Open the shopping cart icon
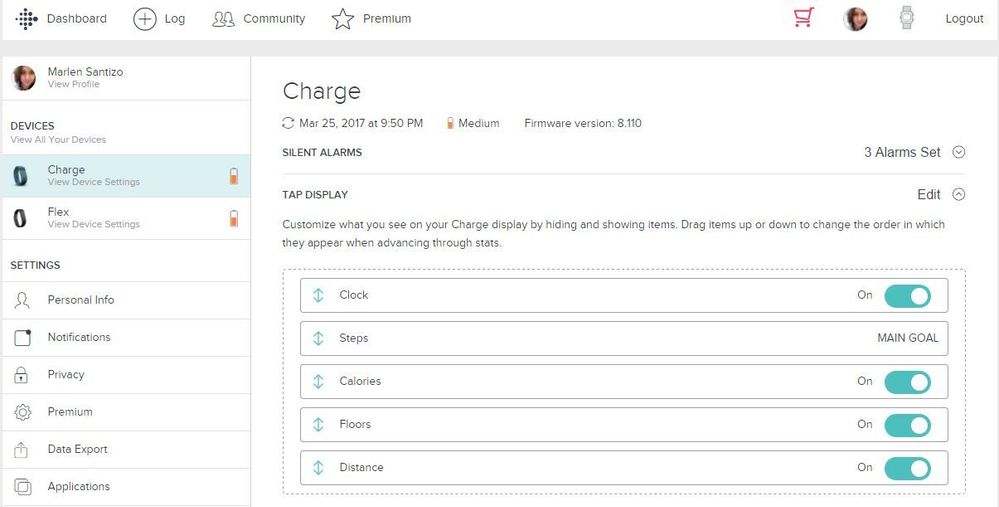Image resolution: width=999 pixels, height=507 pixels. point(803,18)
